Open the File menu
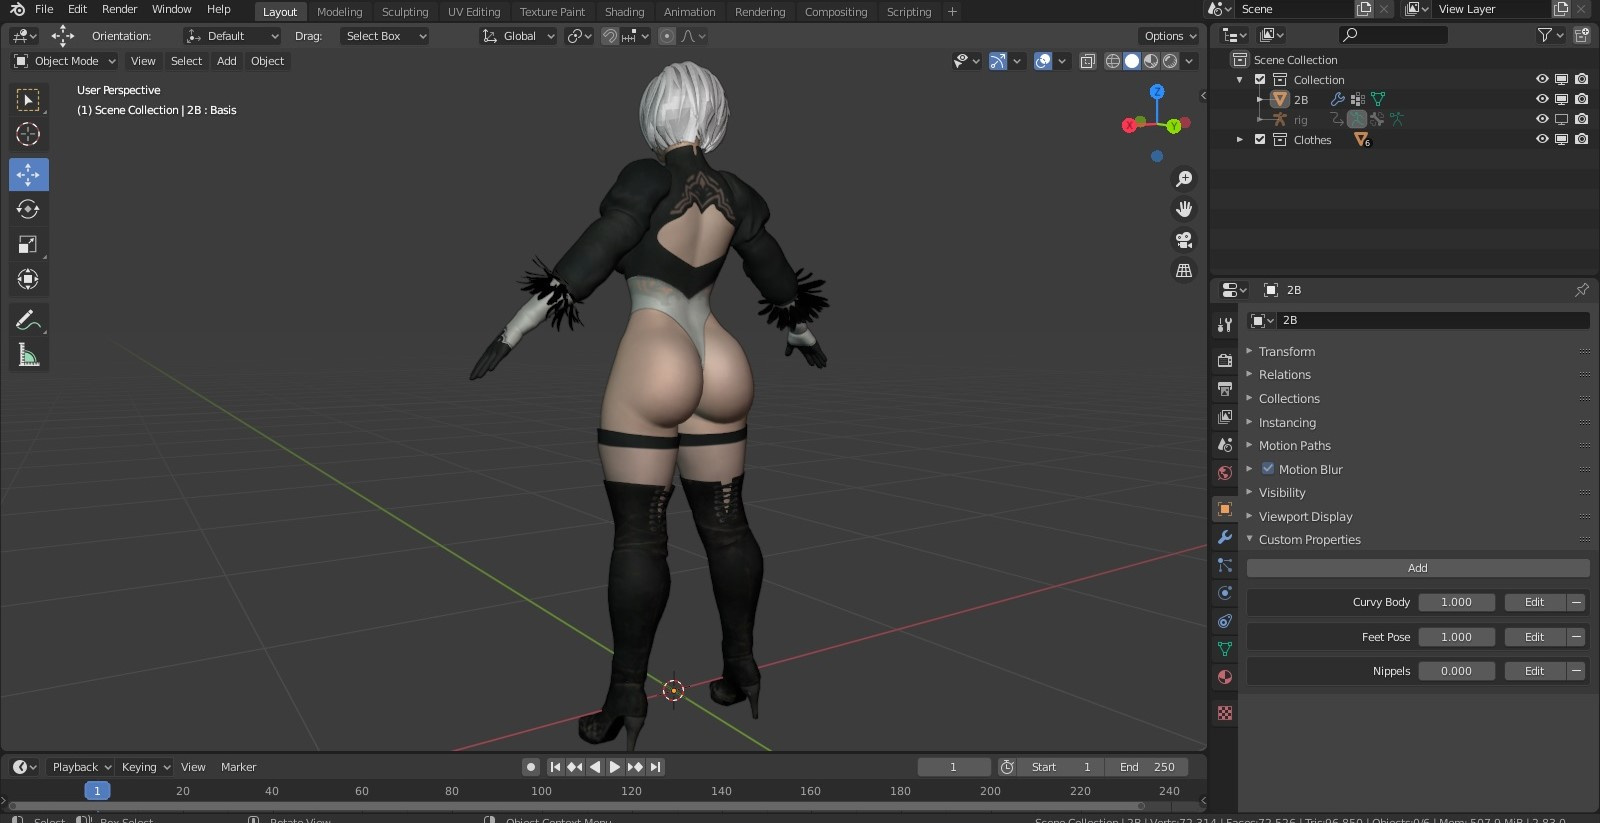The height and width of the screenshot is (823, 1600). 44,9
